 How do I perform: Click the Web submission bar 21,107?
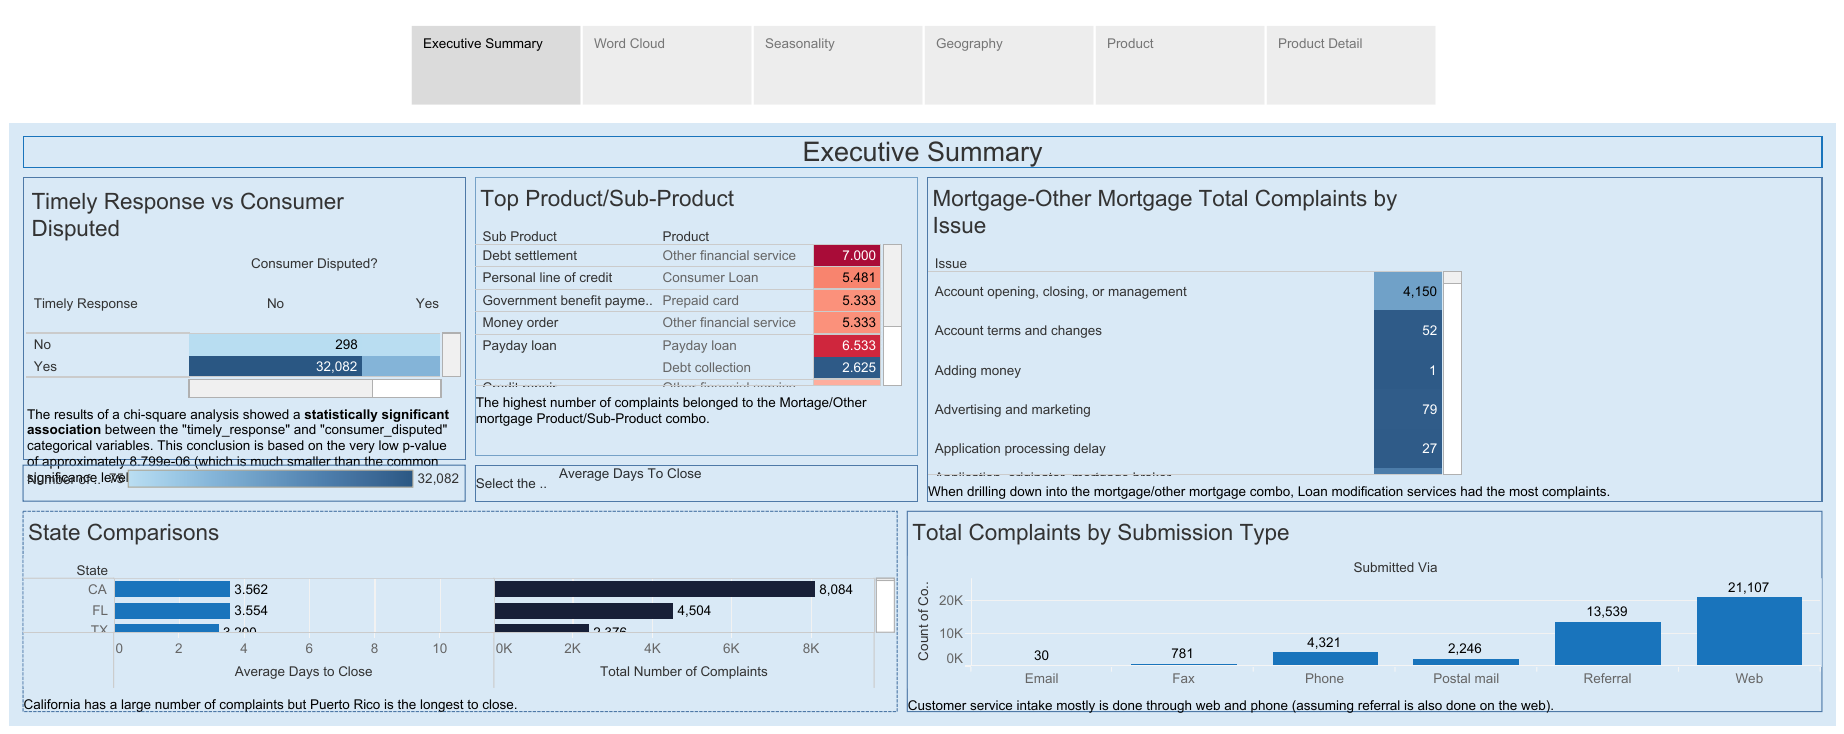tap(1749, 631)
